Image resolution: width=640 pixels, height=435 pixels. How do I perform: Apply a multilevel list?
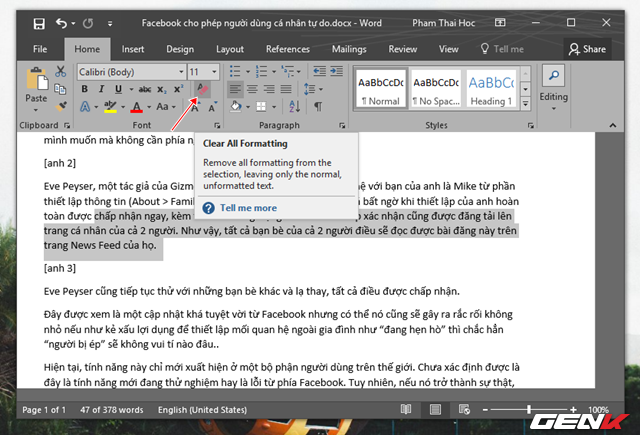[x=288, y=71]
